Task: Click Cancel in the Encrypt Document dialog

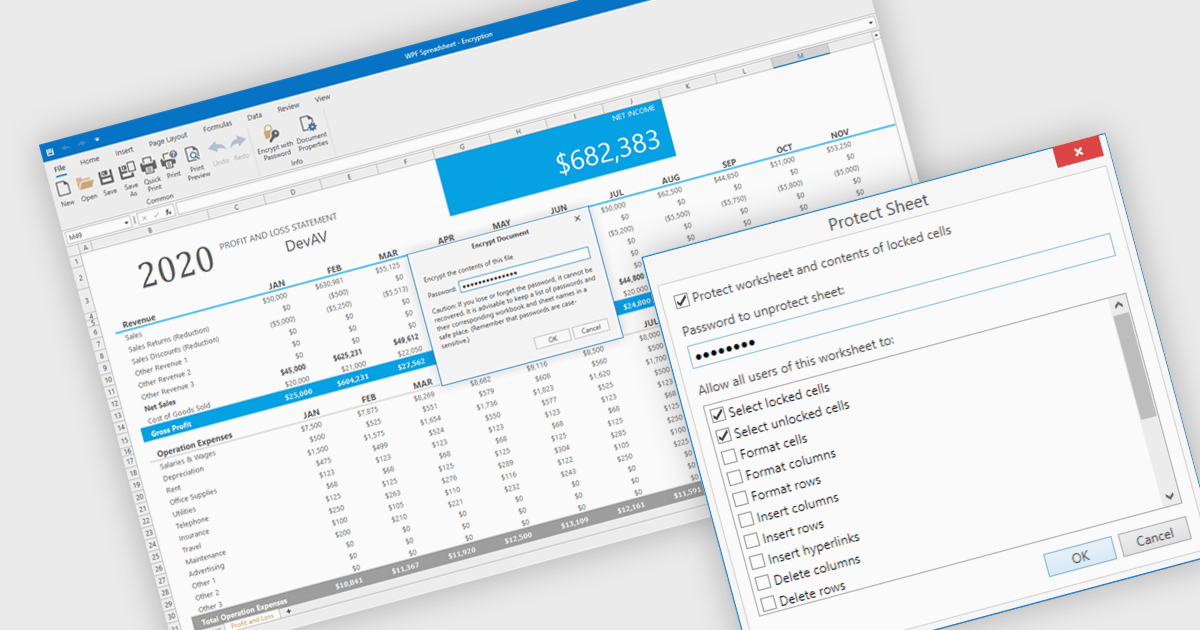Action: tap(591, 328)
